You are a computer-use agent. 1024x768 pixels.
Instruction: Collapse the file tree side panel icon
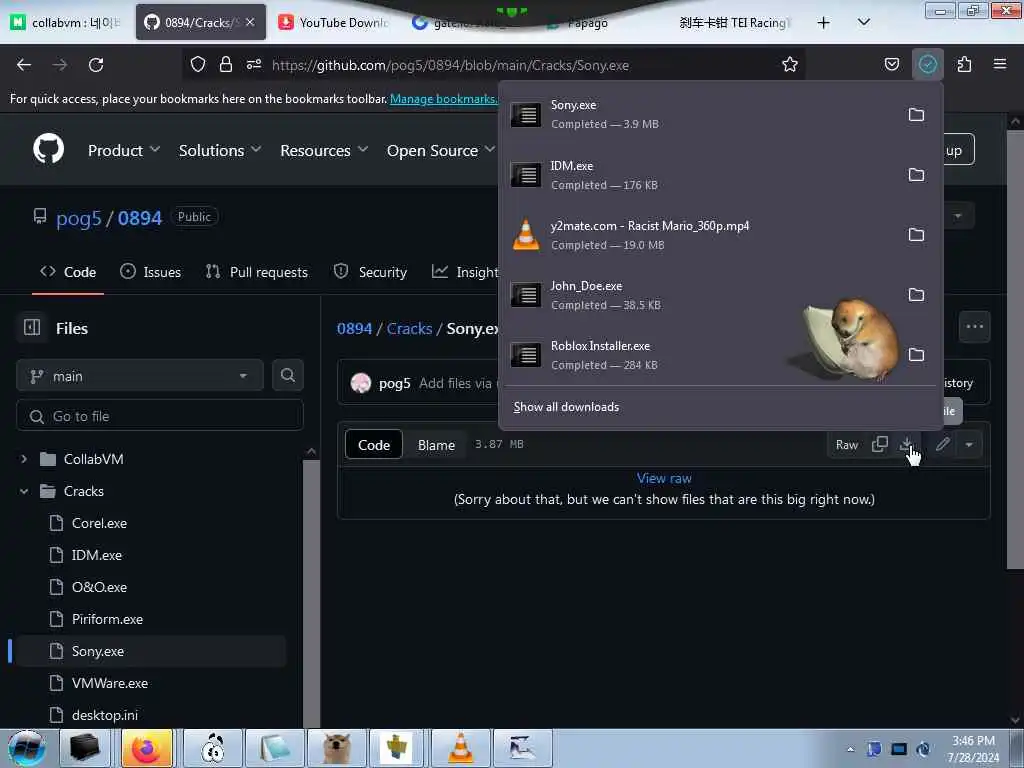tap(32, 327)
